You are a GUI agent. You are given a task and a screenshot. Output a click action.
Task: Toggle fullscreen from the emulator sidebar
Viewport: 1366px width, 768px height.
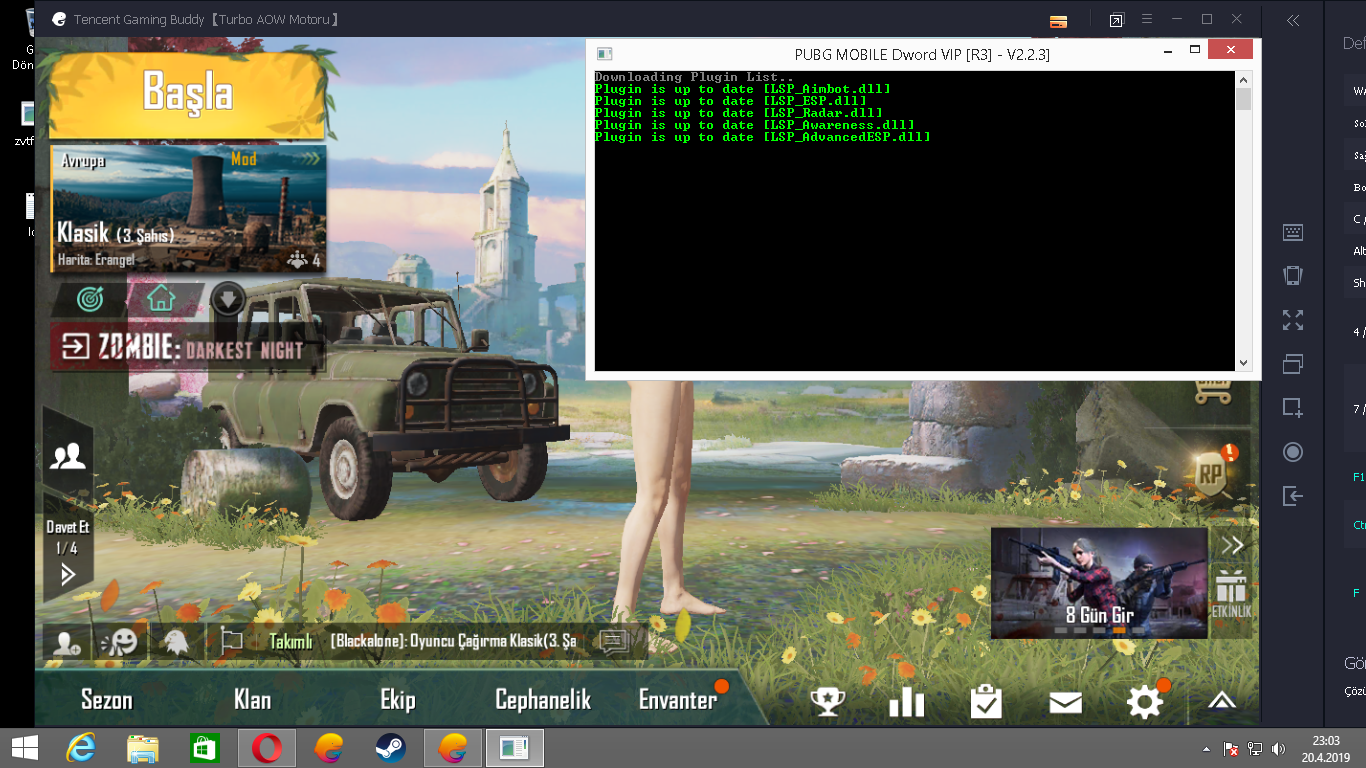click(x=1293, y=320)
